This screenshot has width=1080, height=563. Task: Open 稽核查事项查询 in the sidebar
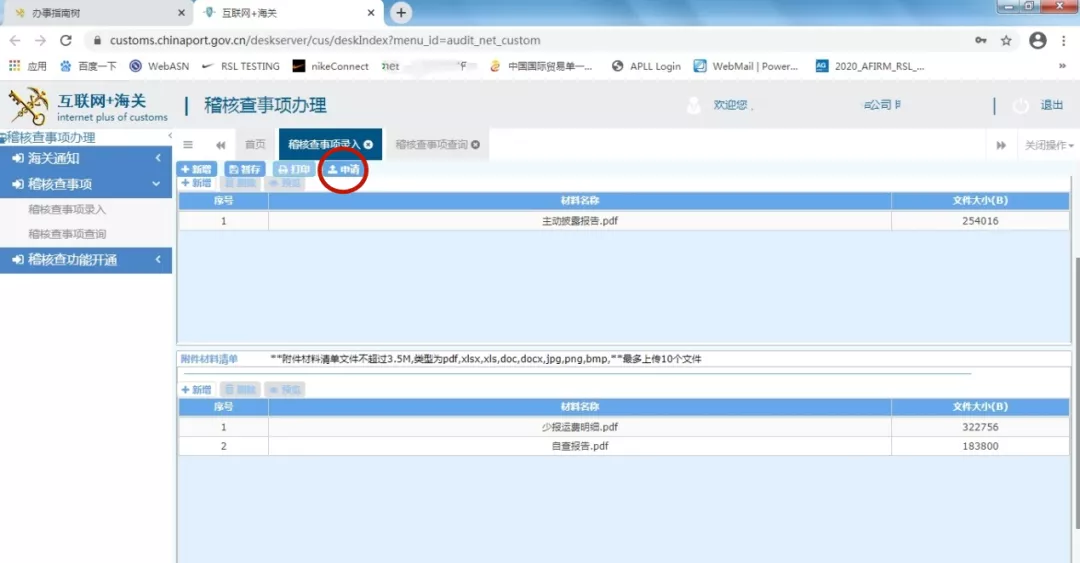click(x=67, y=234)
